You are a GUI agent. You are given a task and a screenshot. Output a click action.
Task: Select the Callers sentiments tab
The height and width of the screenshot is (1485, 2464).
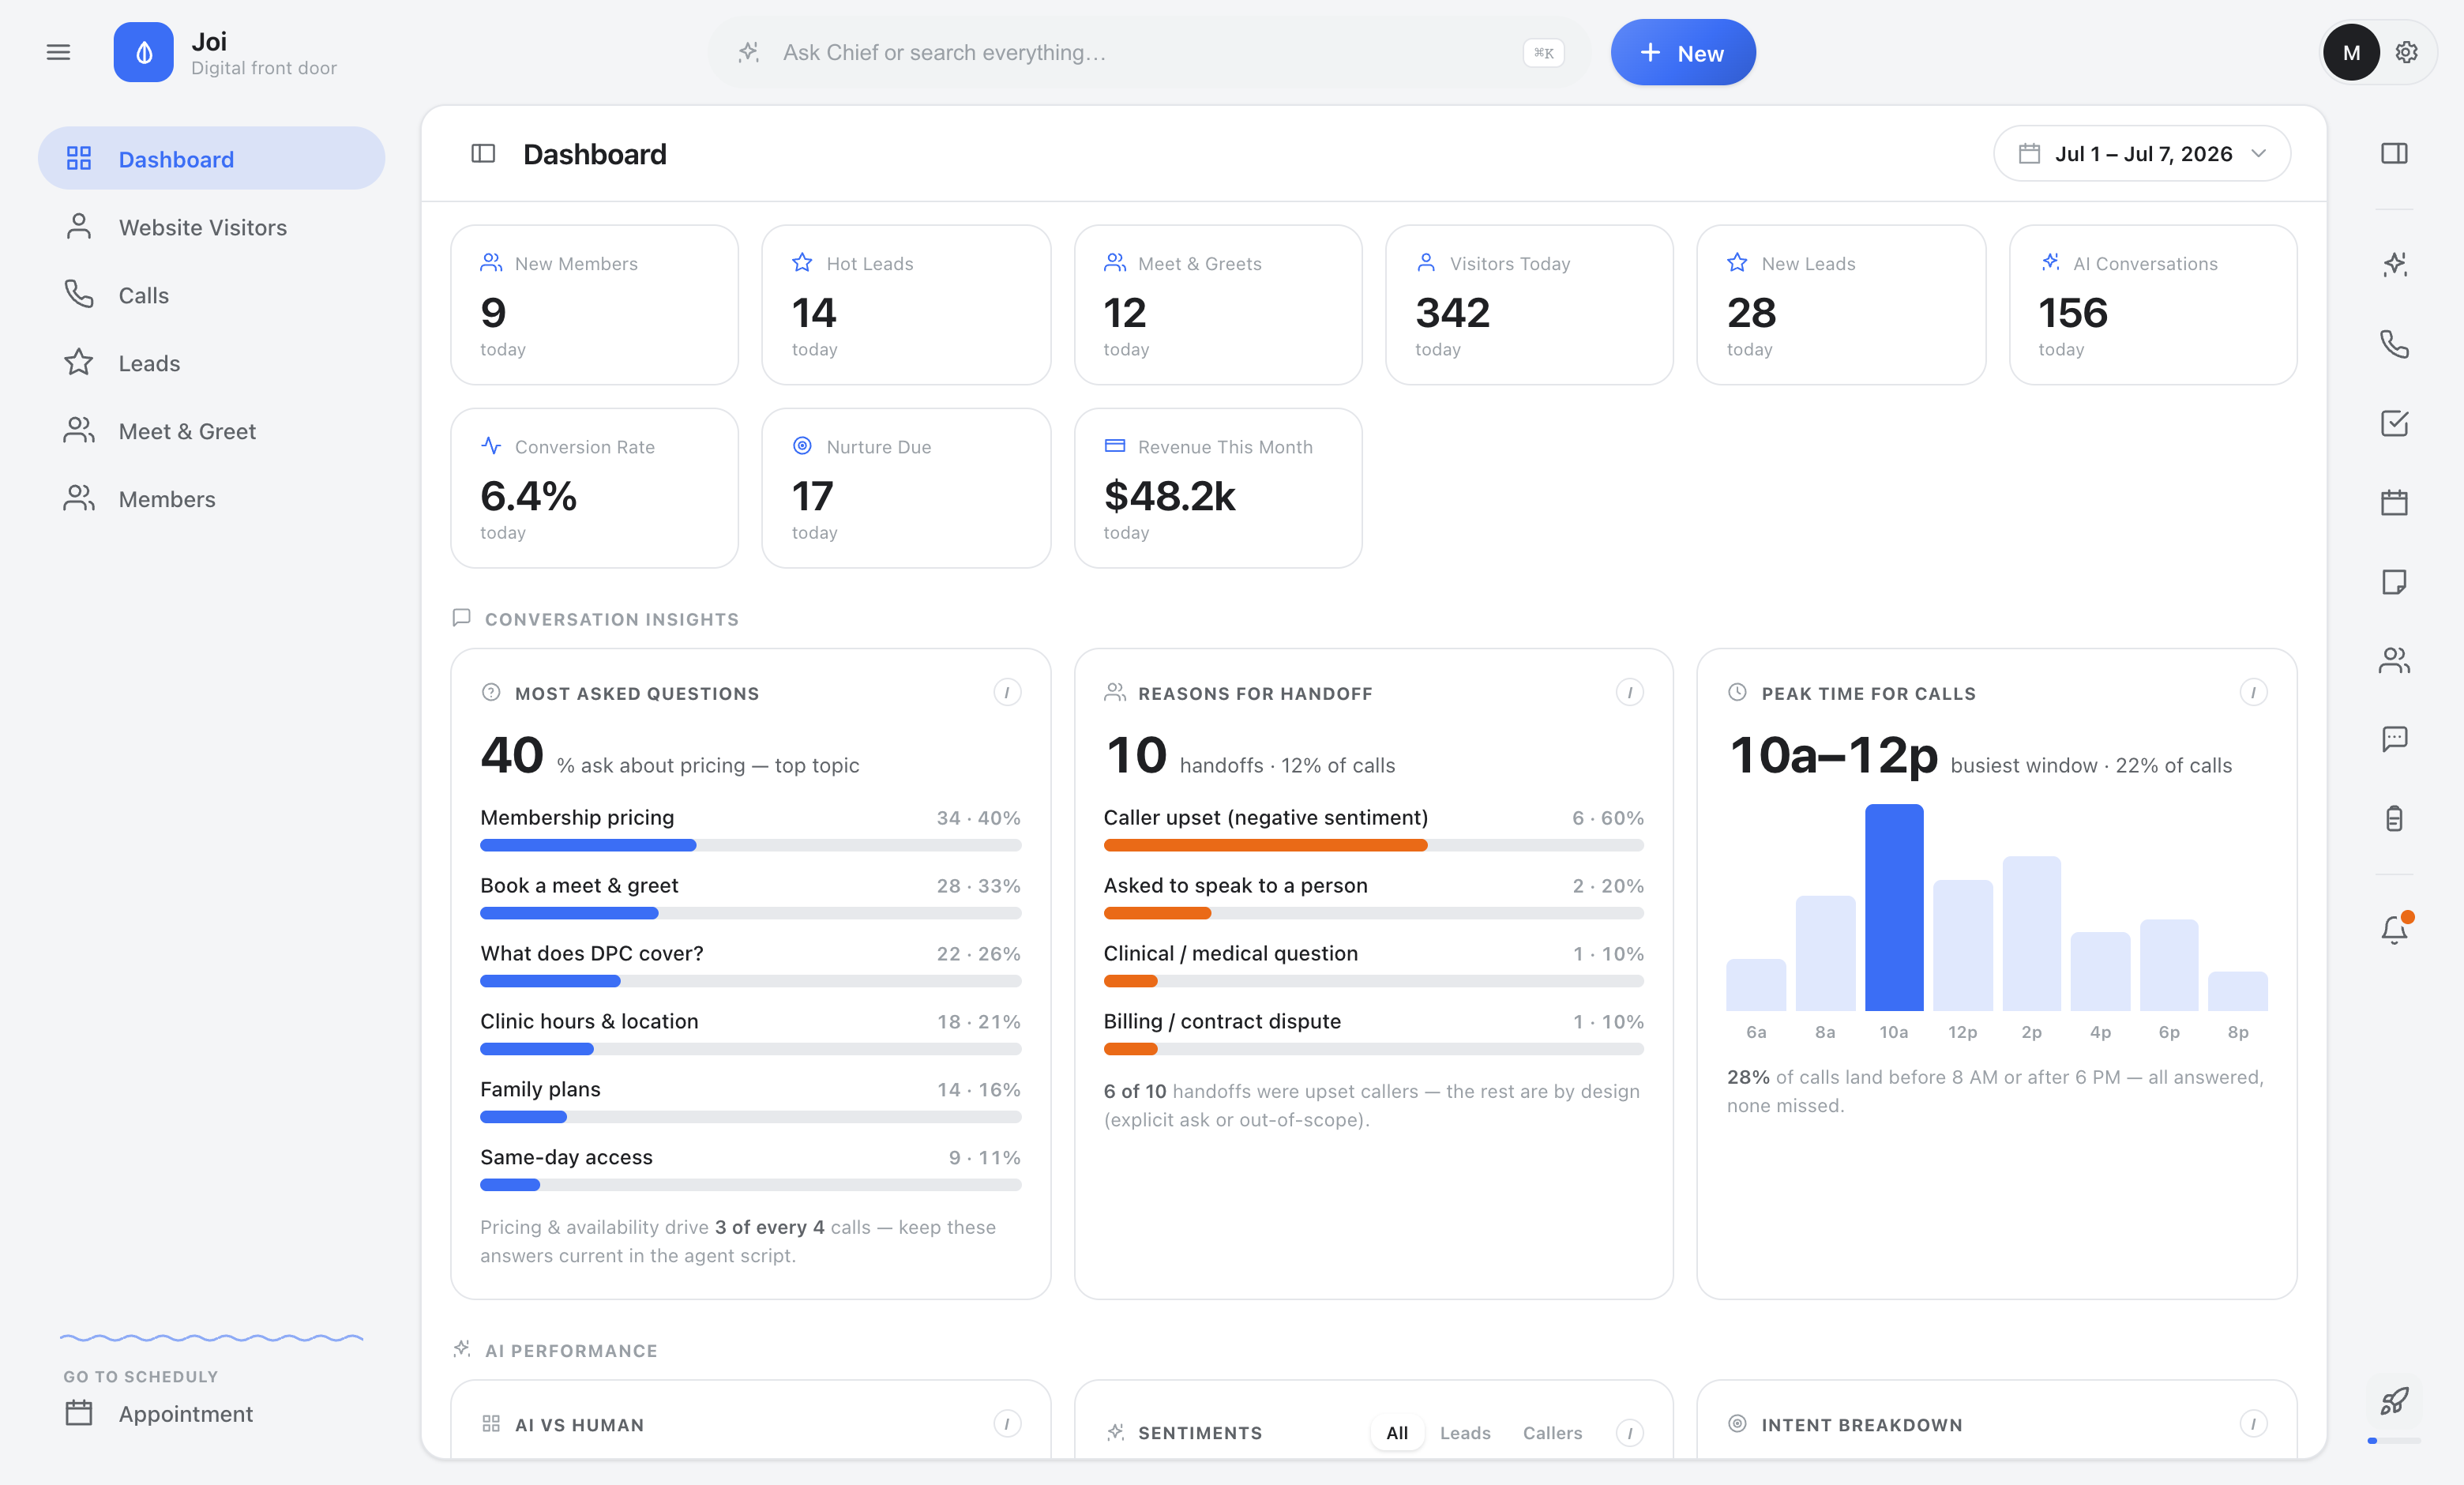(1552, 1432)
